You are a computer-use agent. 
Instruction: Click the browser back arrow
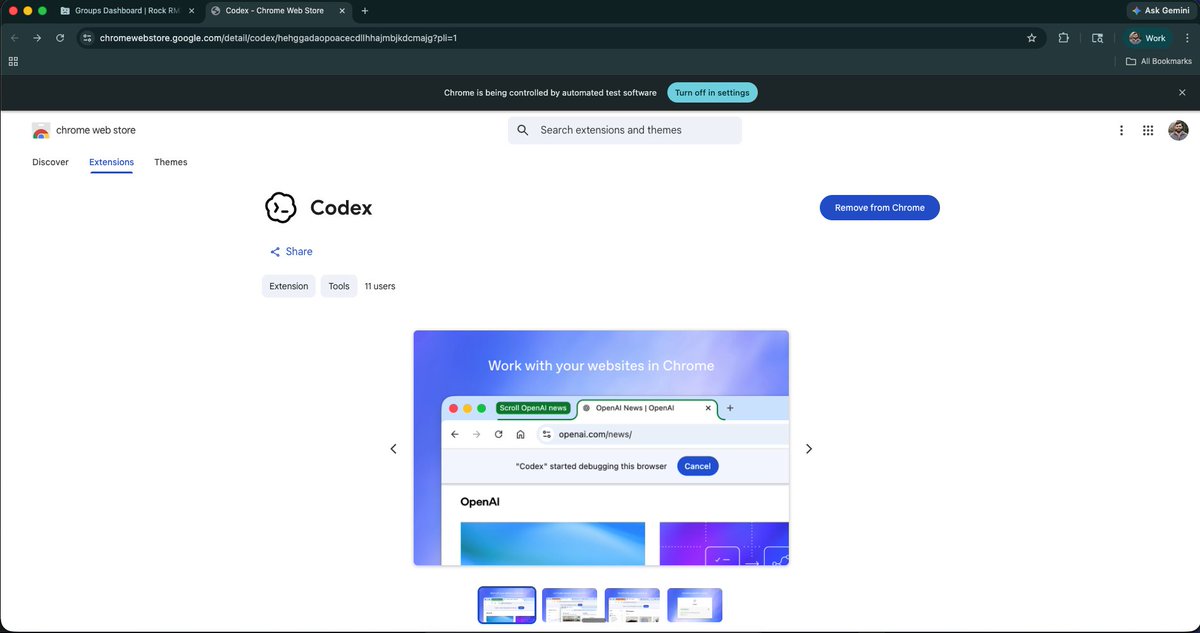(14, 38)
